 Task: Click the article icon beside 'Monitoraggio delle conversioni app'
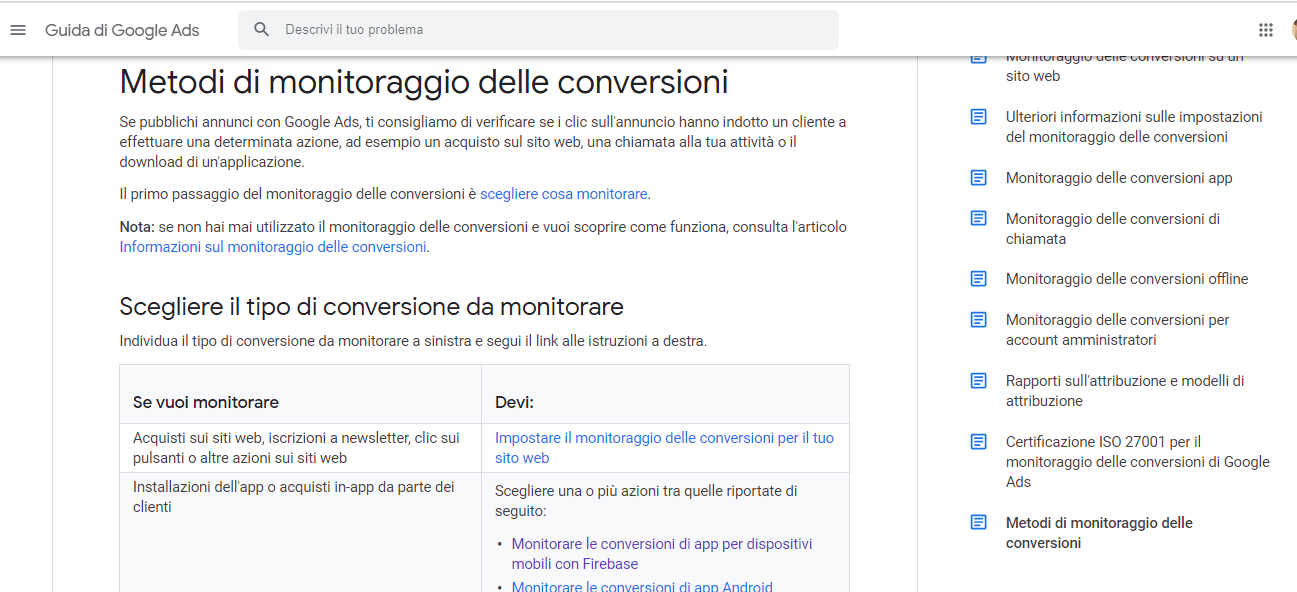[979, 178]
